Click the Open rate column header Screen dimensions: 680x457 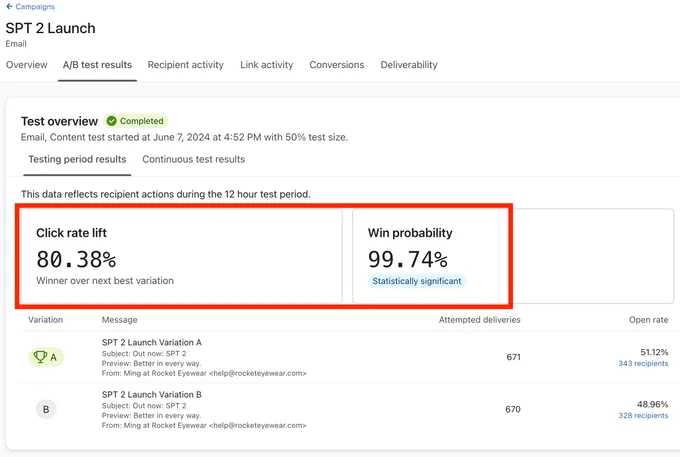[x=648, y=320]
